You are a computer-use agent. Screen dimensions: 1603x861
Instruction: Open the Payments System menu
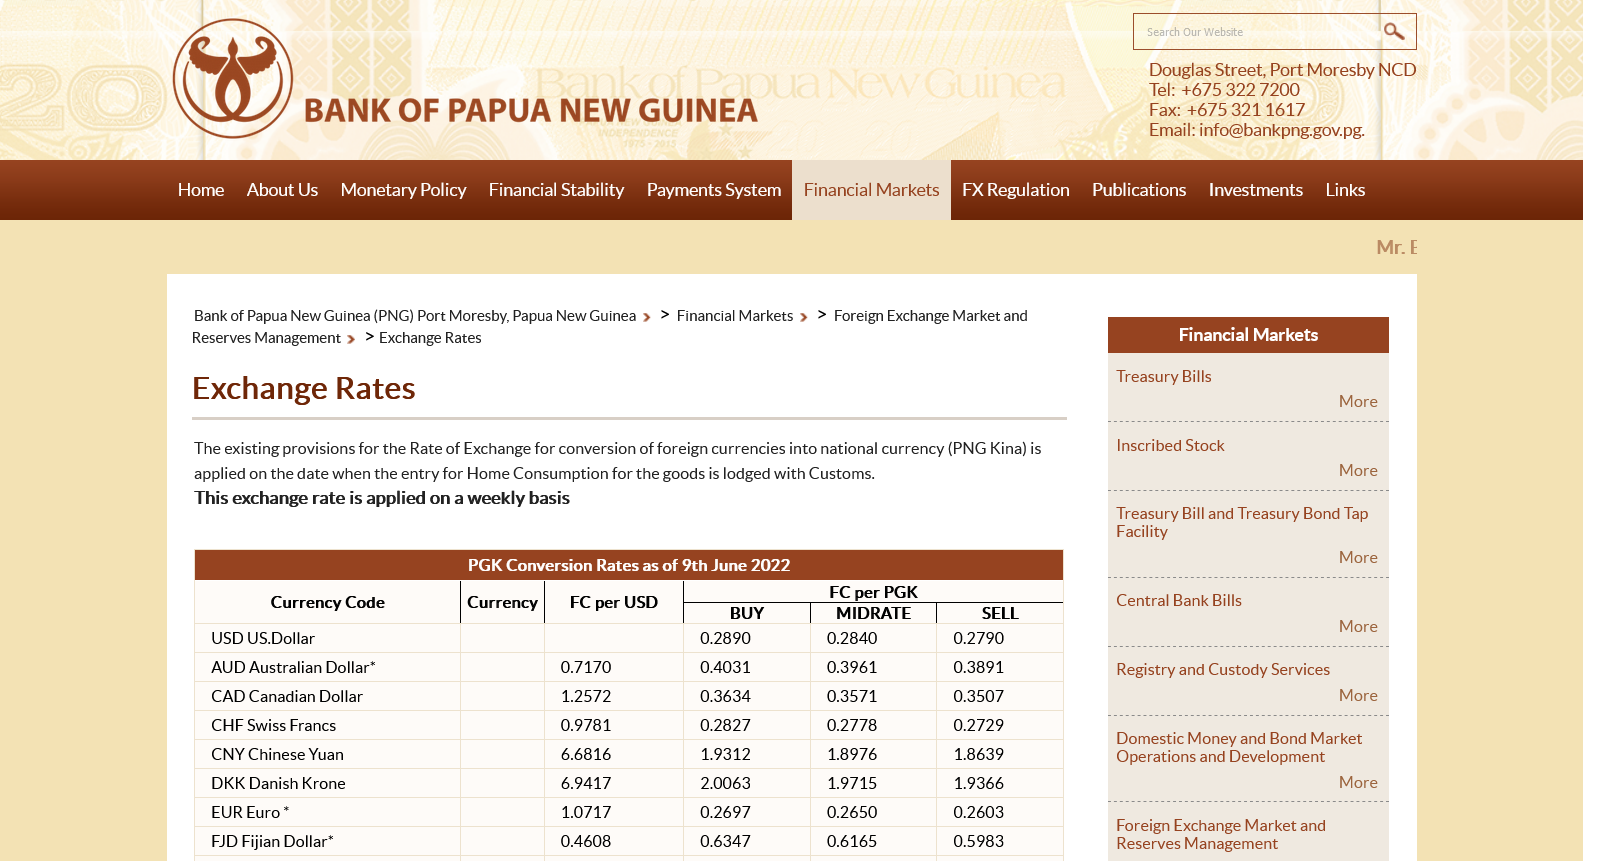click(713, 190)
